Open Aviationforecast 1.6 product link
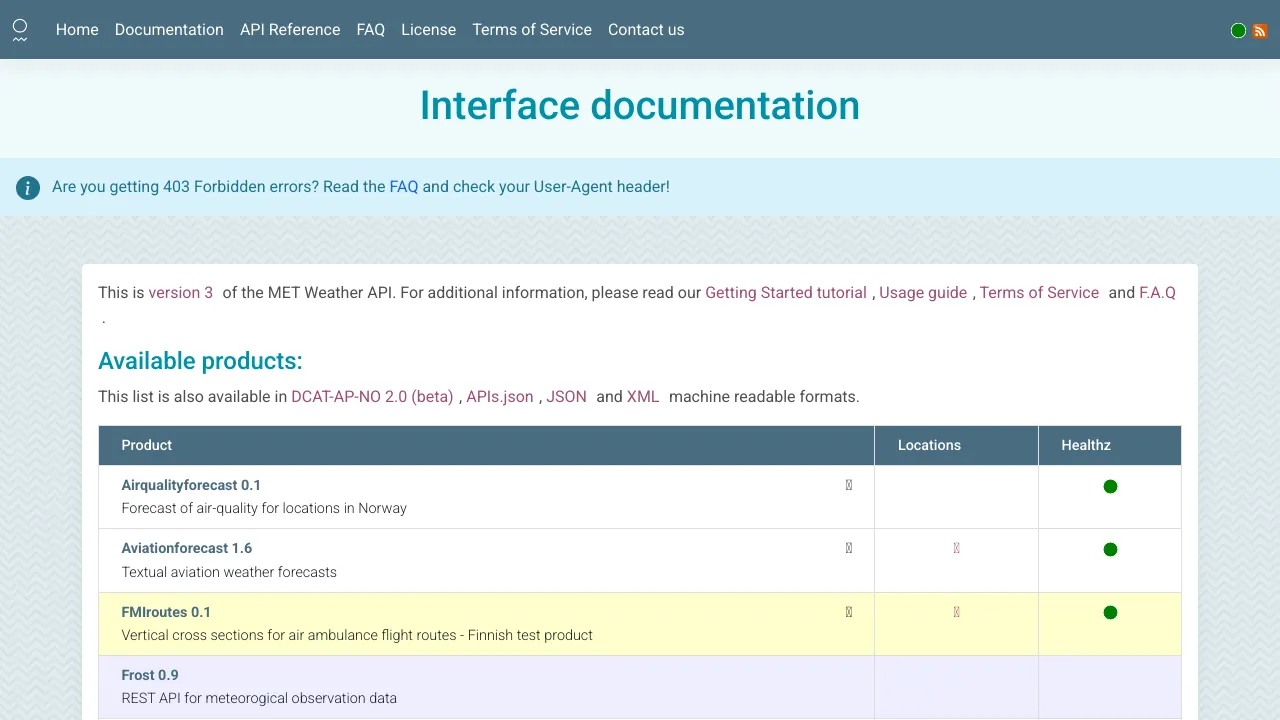 click(x=187, y=548)
